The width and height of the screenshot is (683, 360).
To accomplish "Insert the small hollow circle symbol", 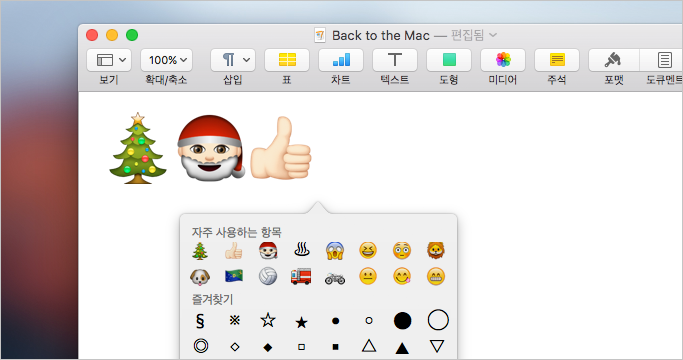I will coord(369,321).
